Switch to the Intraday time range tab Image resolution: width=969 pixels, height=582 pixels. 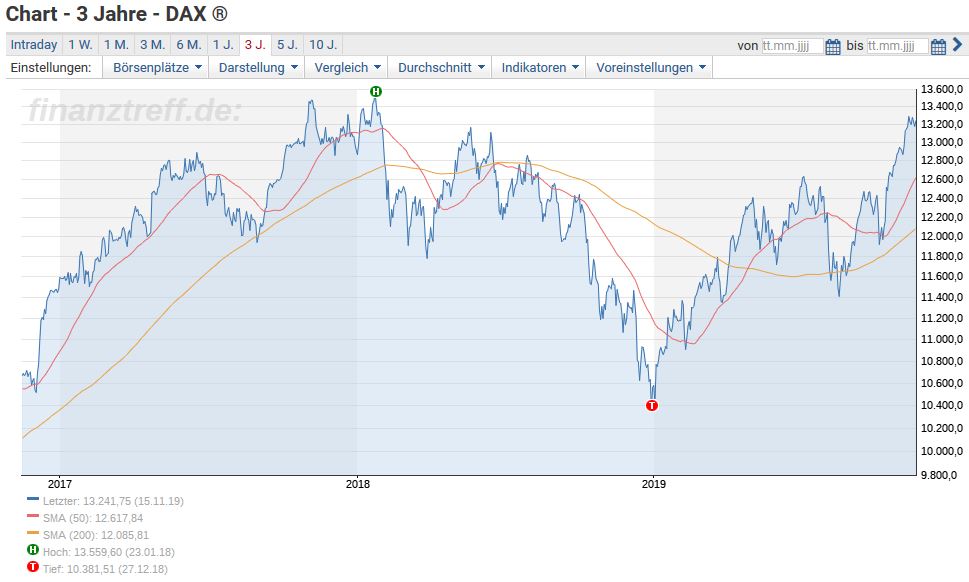(34, 44)
